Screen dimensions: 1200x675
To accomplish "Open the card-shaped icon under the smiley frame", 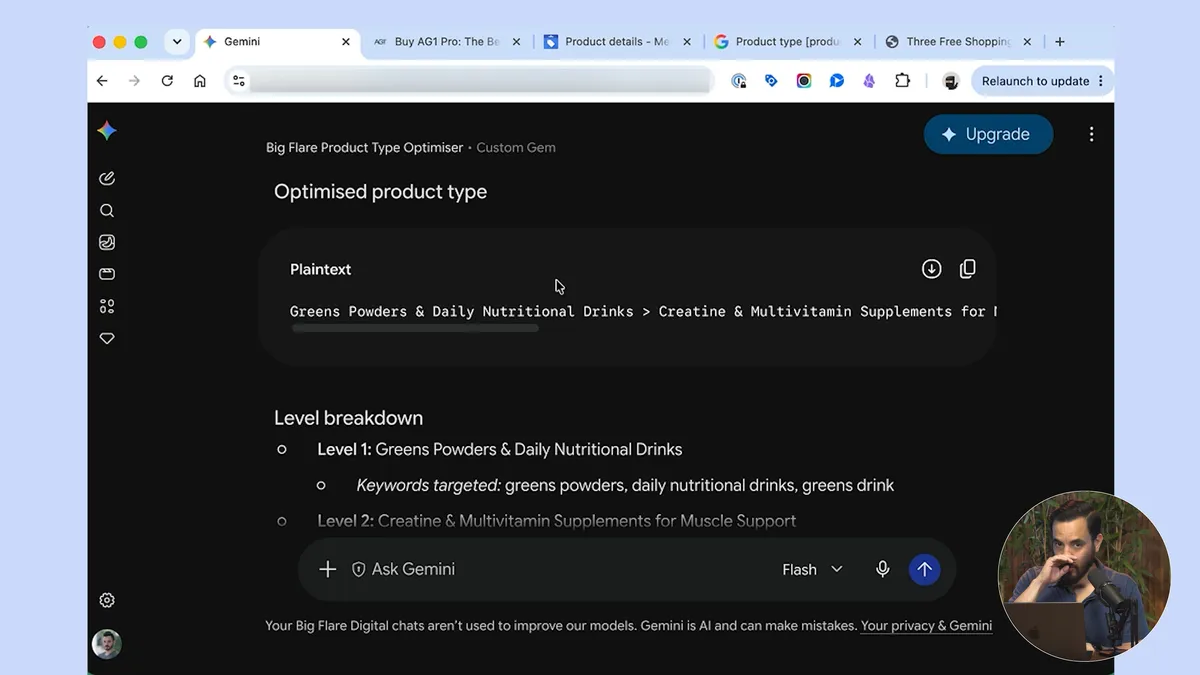I will (107, 274).
